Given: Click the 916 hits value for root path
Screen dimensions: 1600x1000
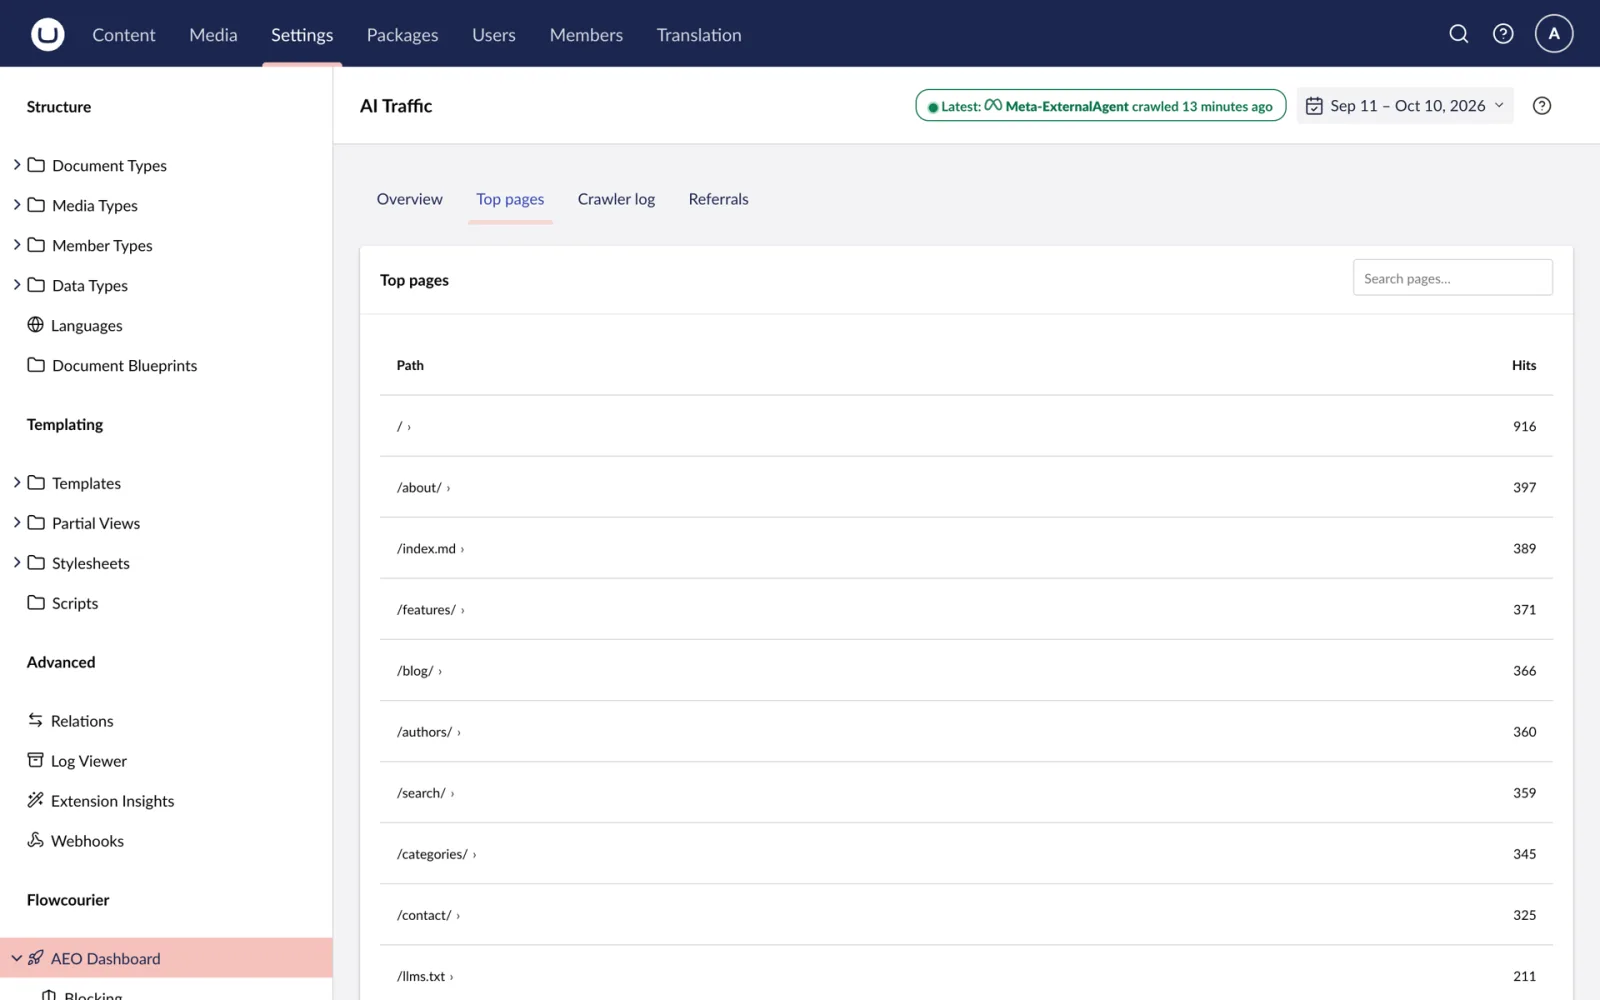Looking at the screenshot, I should click(x=1524, y=427).
